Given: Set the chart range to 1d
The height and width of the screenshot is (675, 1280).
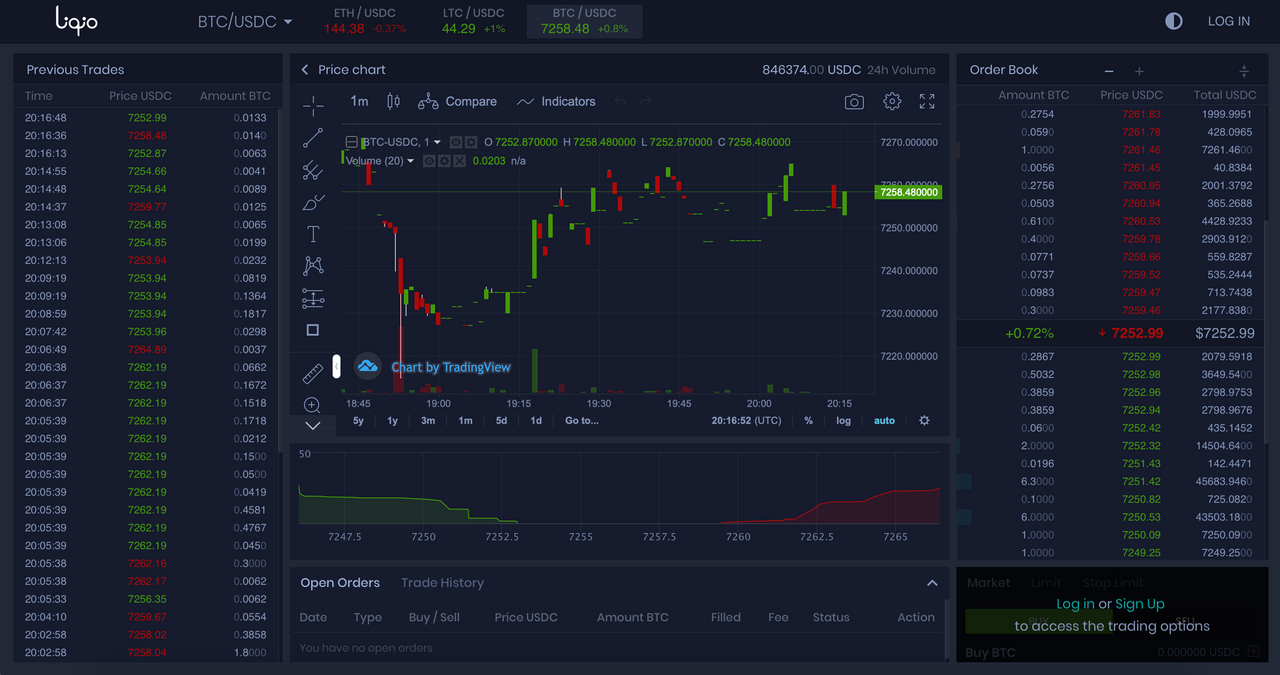Looking at the screenshot, I should click(x=536, y=421).
